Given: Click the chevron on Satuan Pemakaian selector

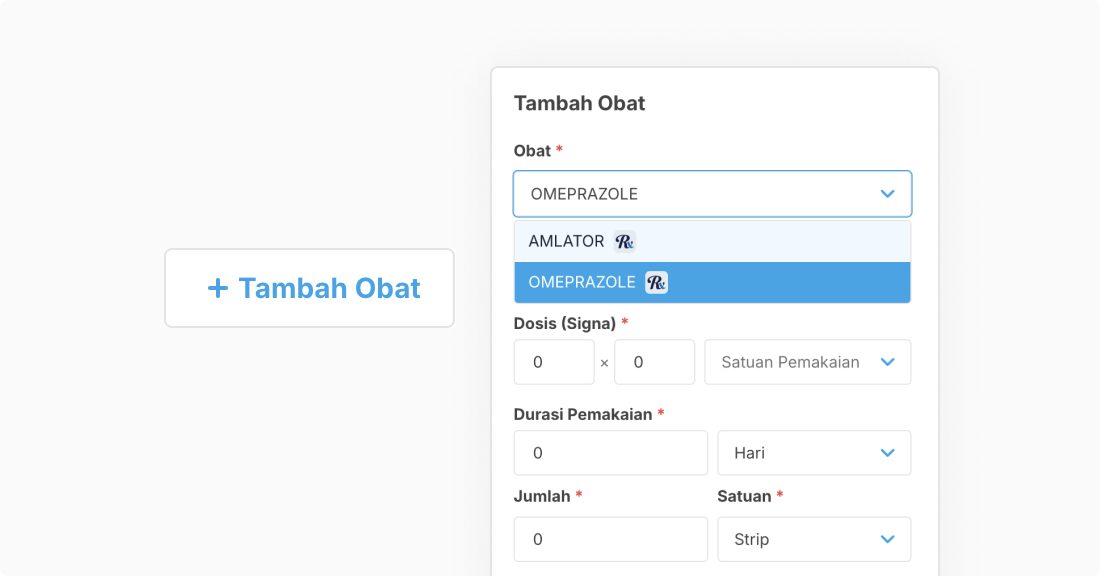Looking at the screenshot, I should pyautogui.click(x=887, y=362).
